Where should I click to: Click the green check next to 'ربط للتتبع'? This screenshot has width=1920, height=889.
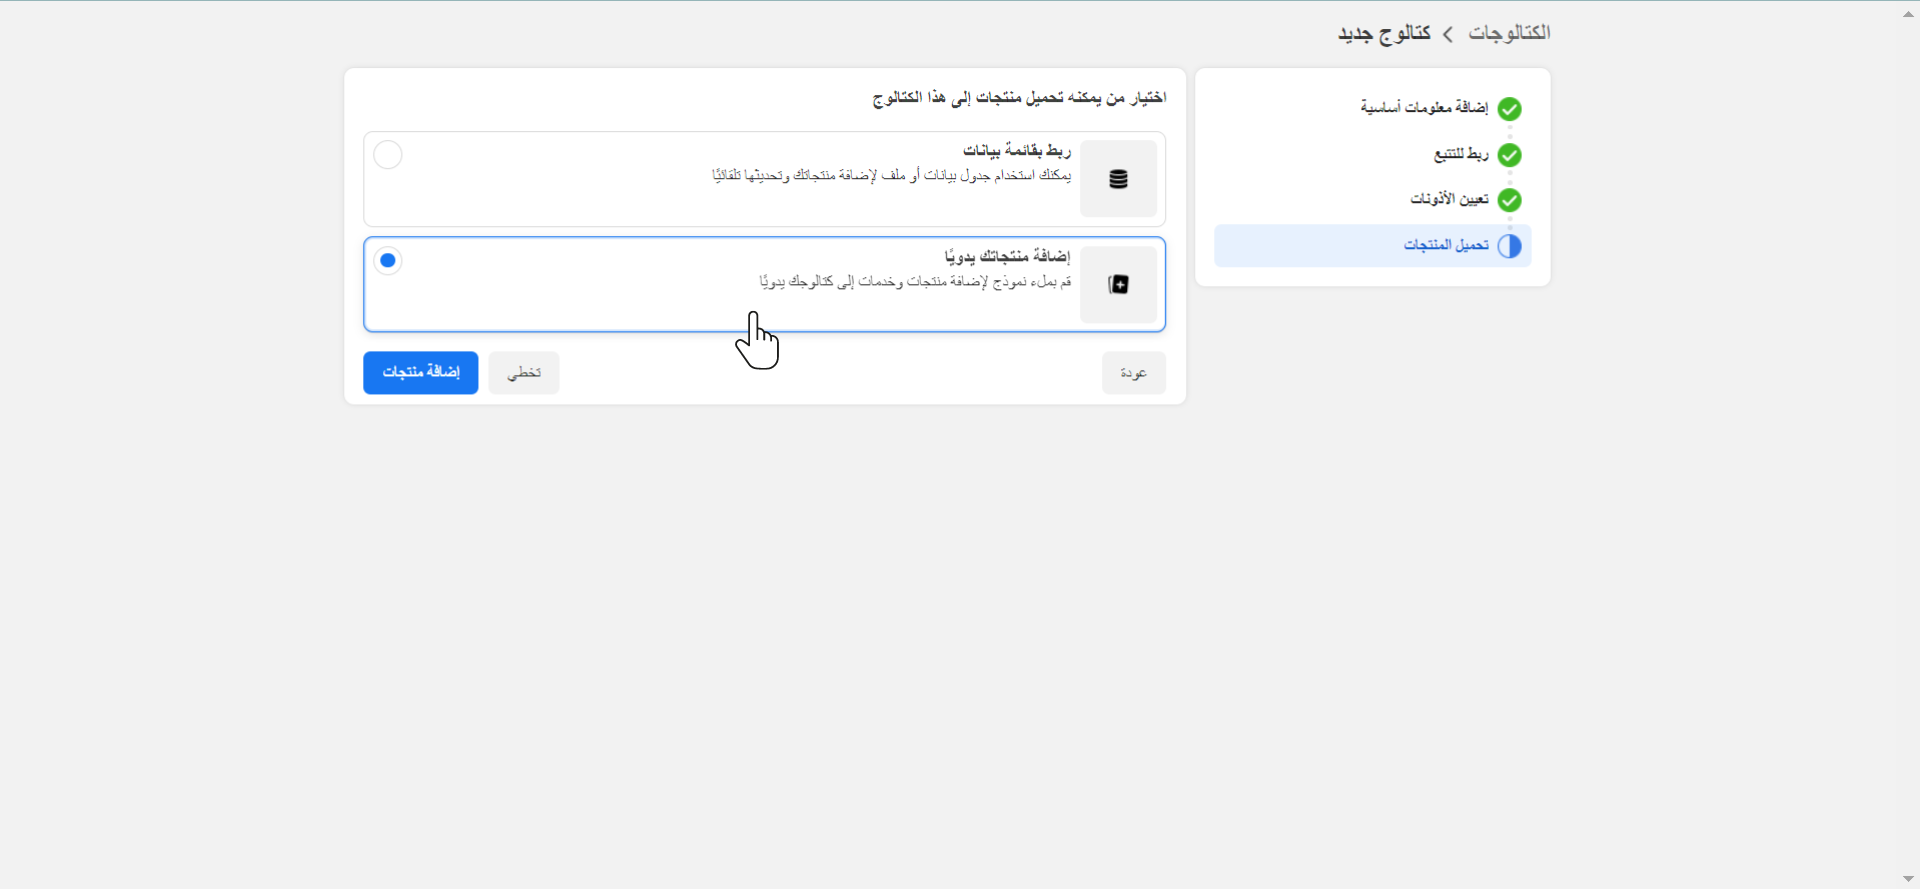tap(1509, 155)
